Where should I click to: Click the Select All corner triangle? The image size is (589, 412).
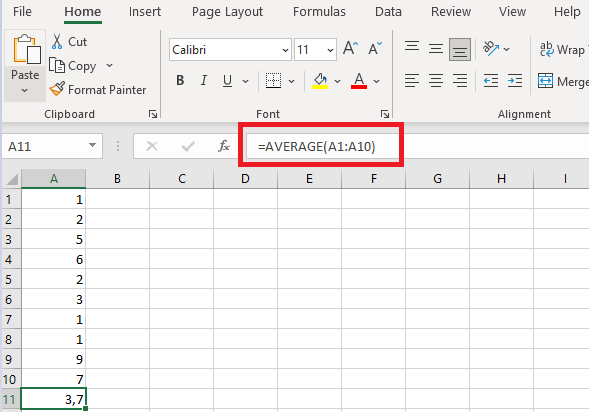(12, 179)
